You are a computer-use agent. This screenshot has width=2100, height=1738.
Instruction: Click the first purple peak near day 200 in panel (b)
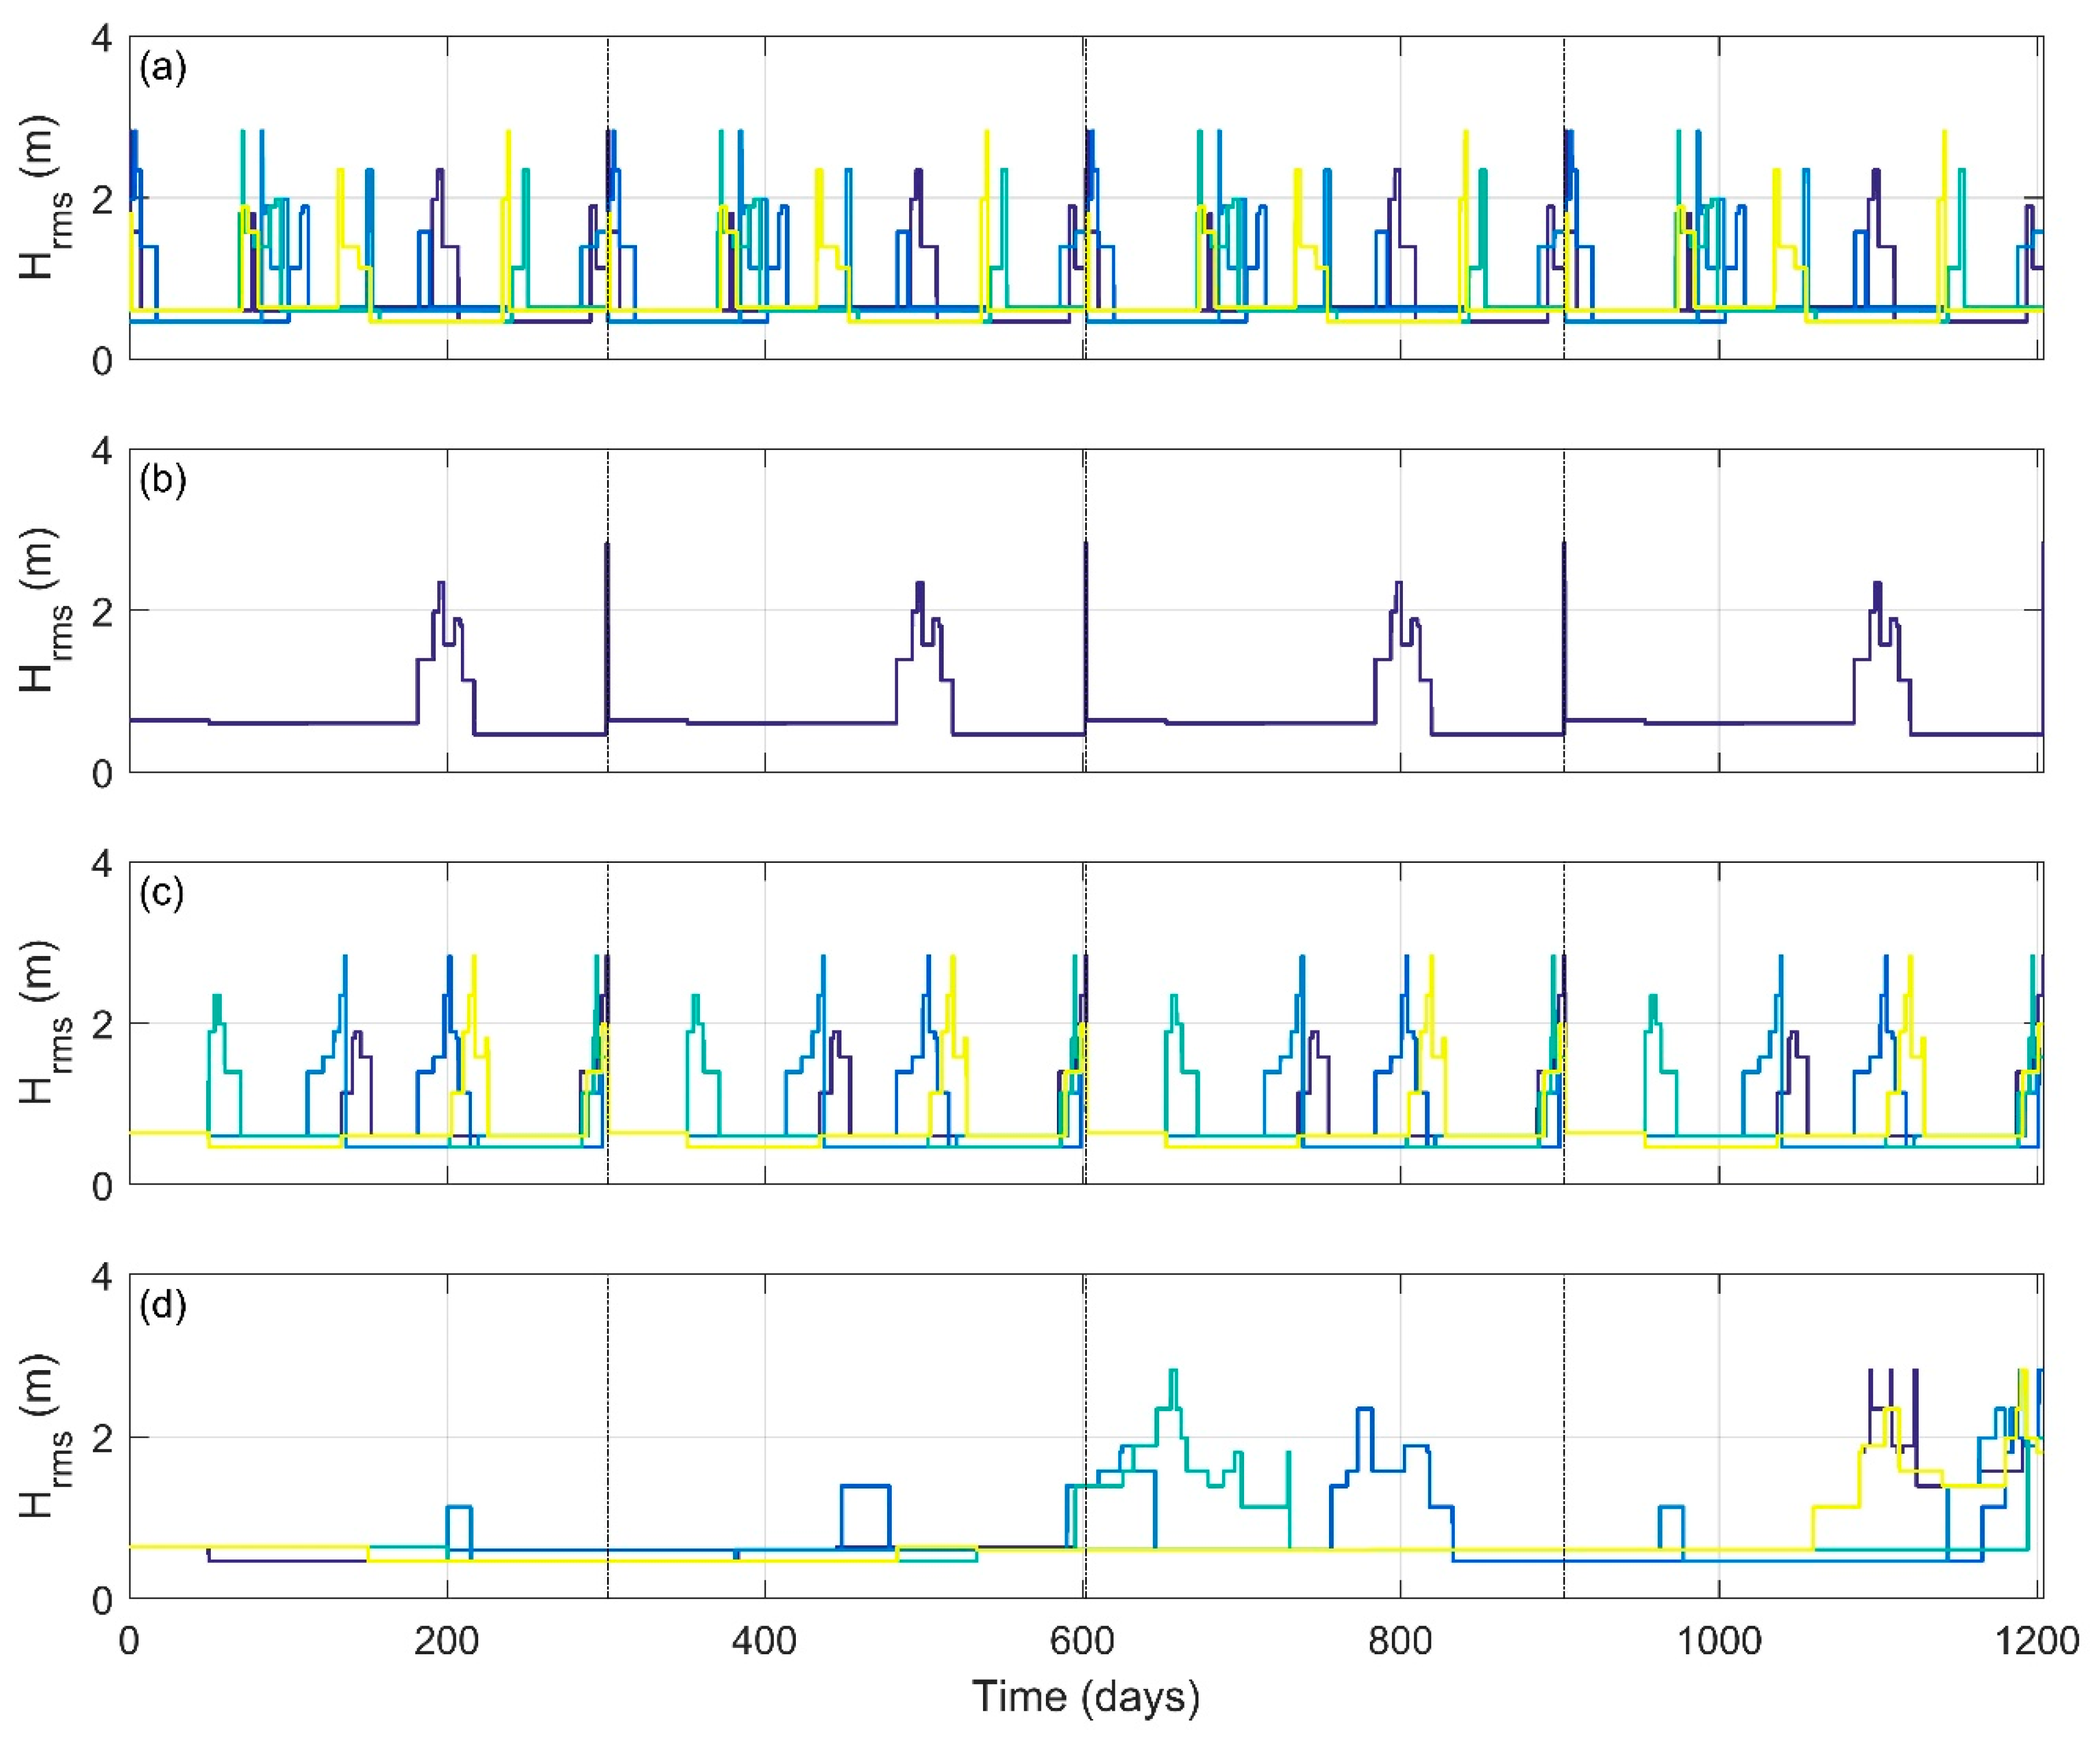(x=440, y=584)
